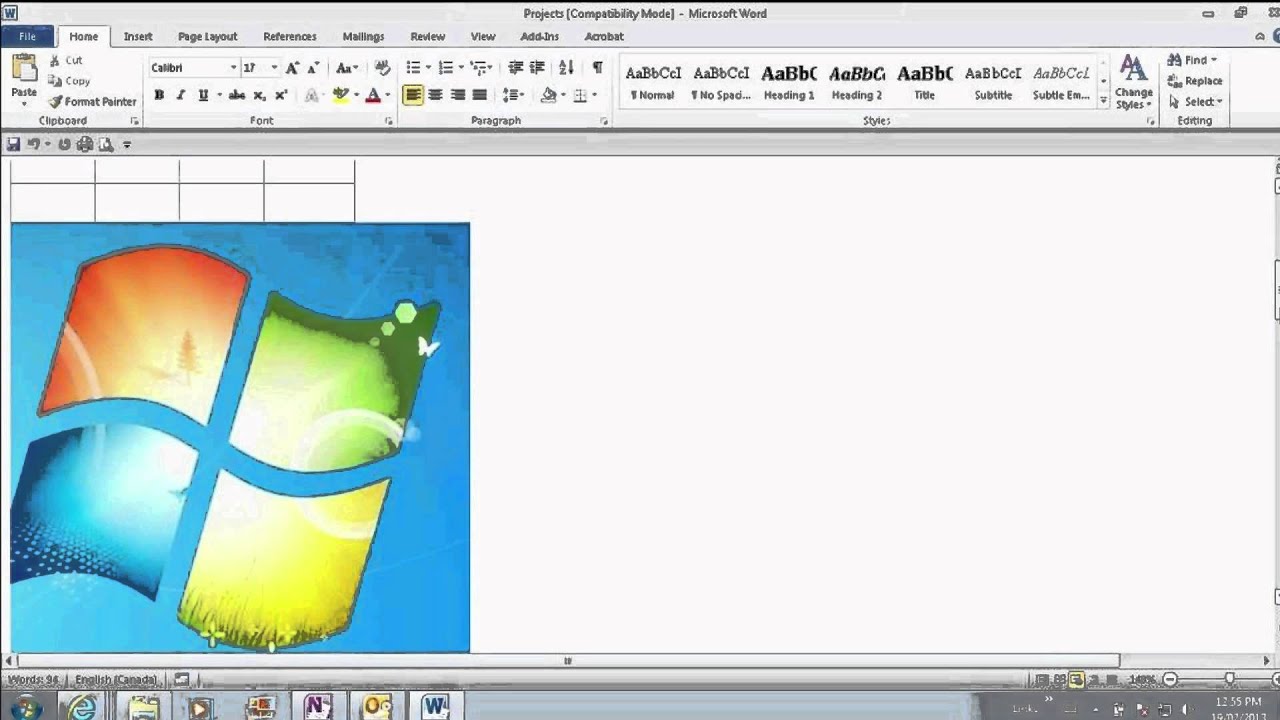Switch to the Insert tab
Image resolution: width=1280 pixels, height=720 pixels.
138,36
